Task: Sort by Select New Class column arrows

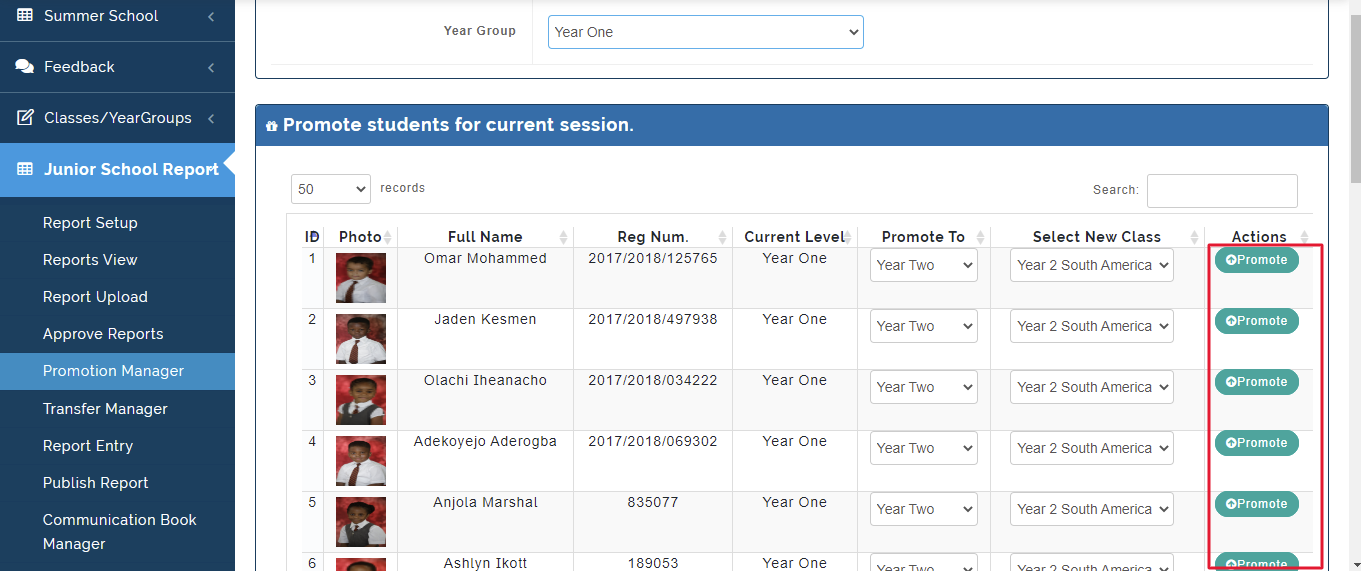Action: coord(1195,237)
